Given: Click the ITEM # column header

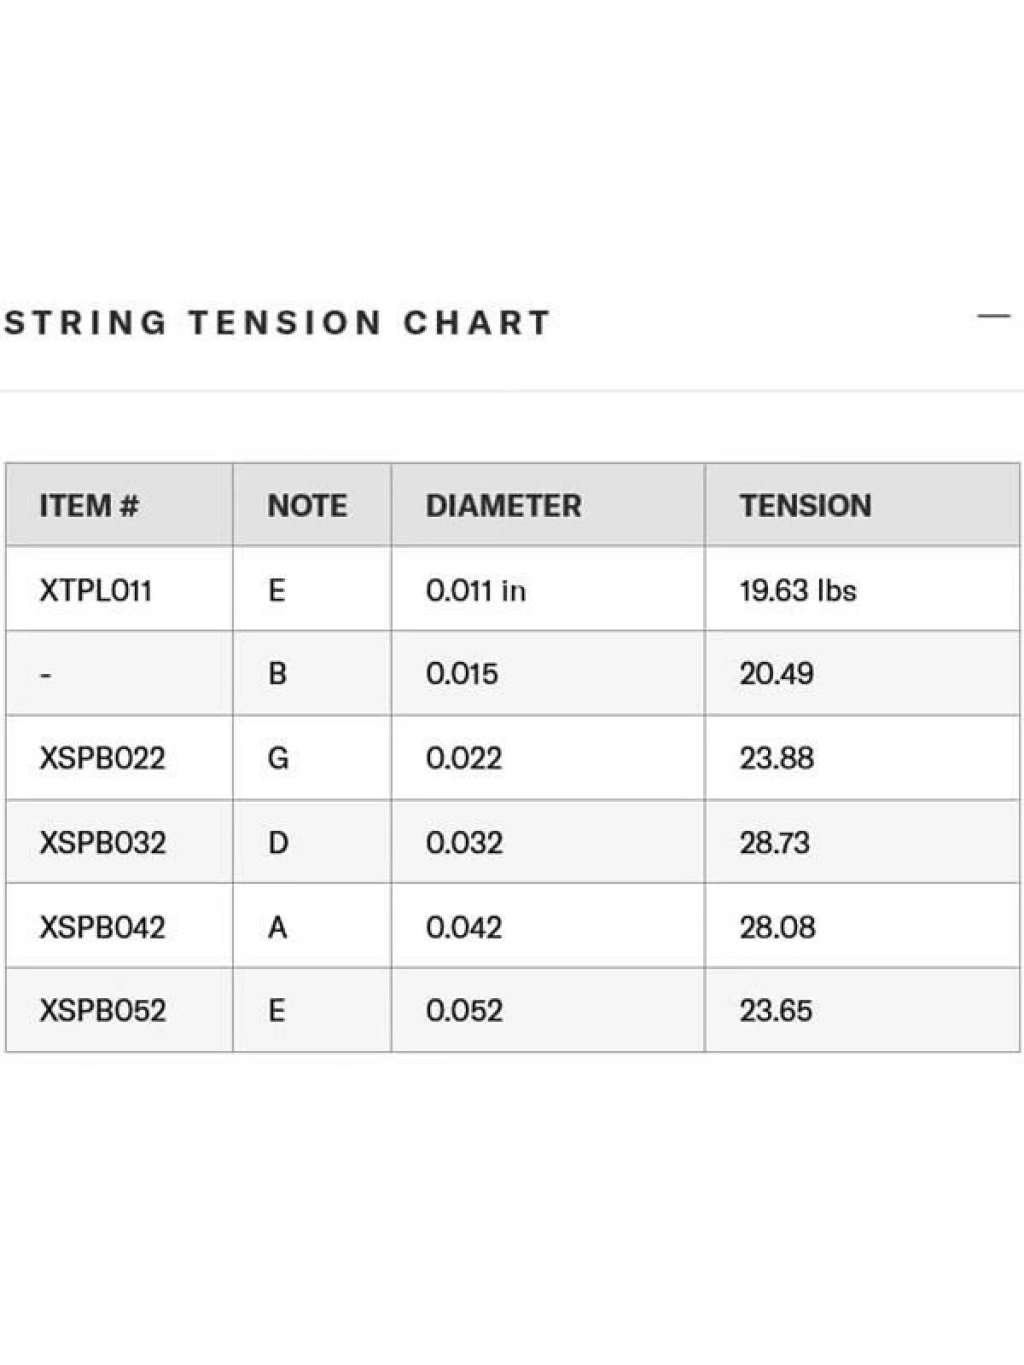Looking at the screenshot, I should point(88,506).
